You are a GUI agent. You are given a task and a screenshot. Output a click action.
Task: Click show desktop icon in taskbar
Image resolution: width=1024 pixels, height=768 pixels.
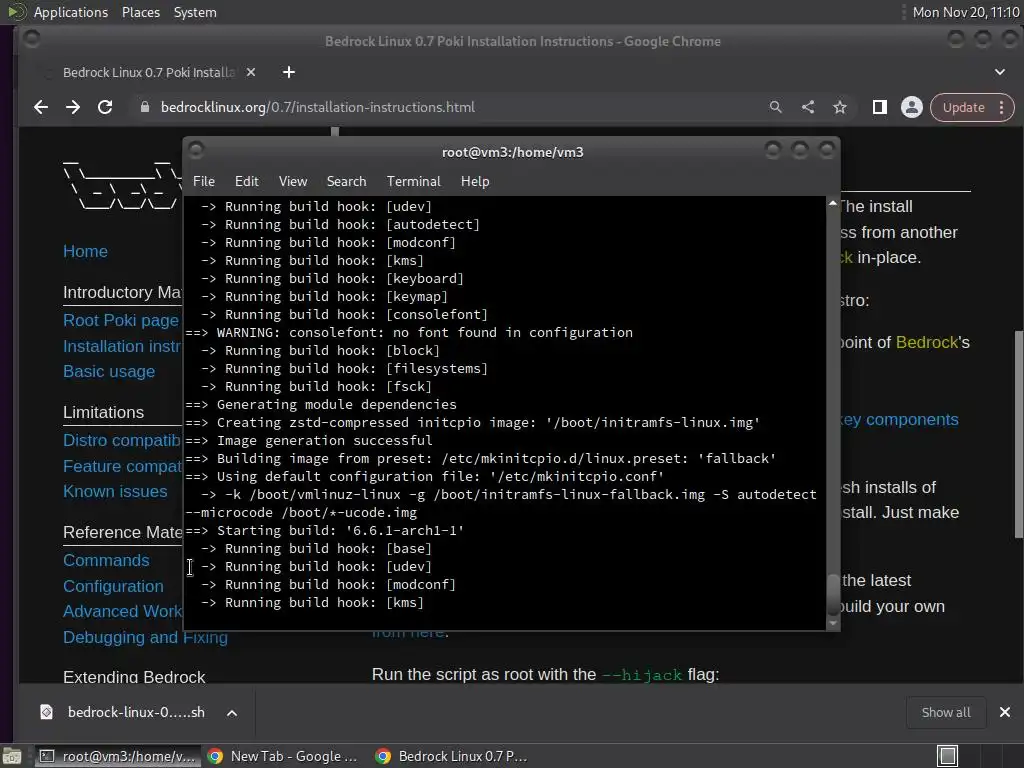tap(12, 756)
